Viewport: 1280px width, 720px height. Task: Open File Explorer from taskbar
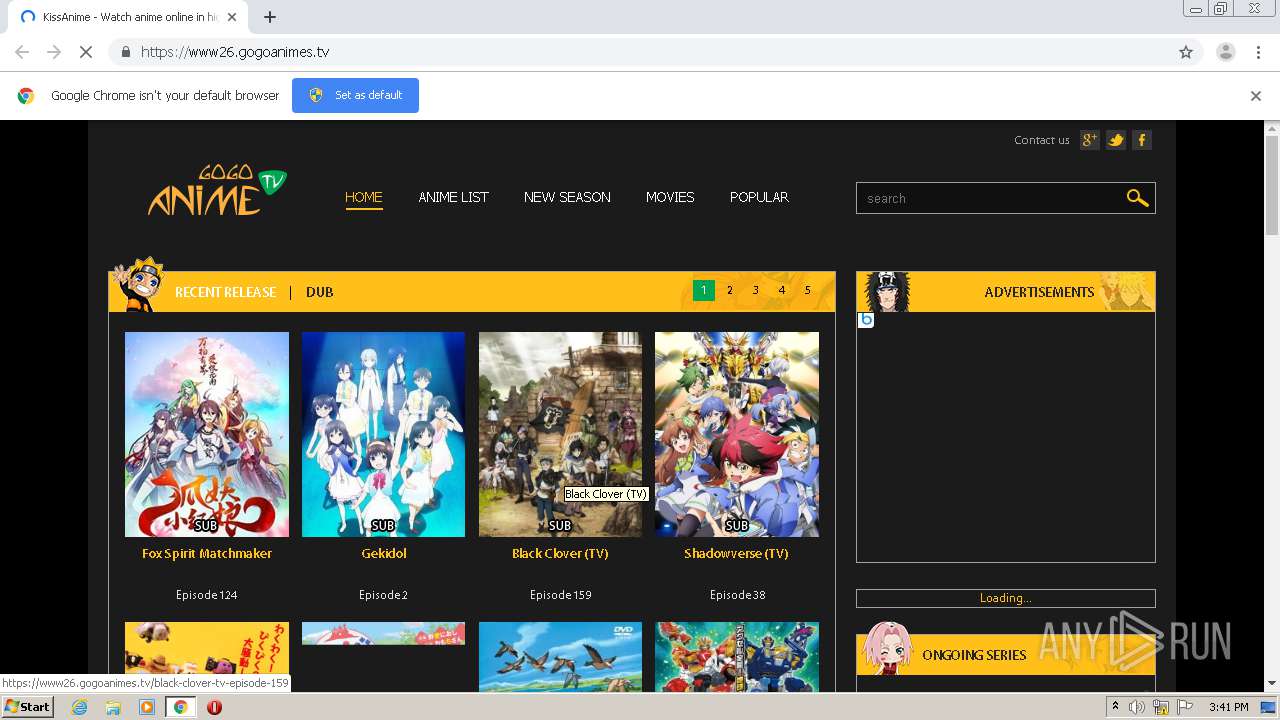(x=113, y=707)
